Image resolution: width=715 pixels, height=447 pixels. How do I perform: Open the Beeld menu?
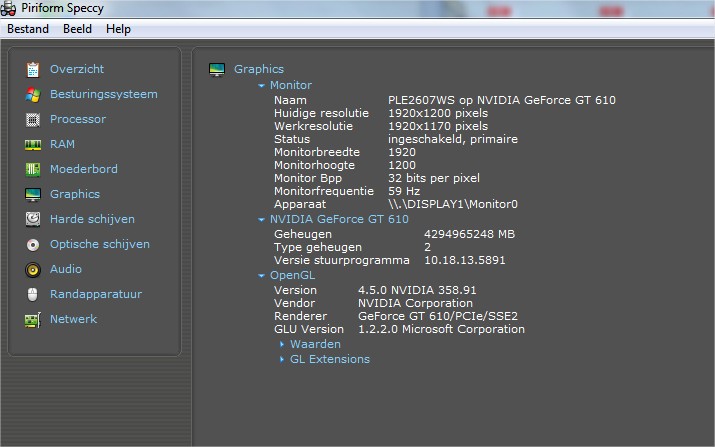(x=78, y=29)
